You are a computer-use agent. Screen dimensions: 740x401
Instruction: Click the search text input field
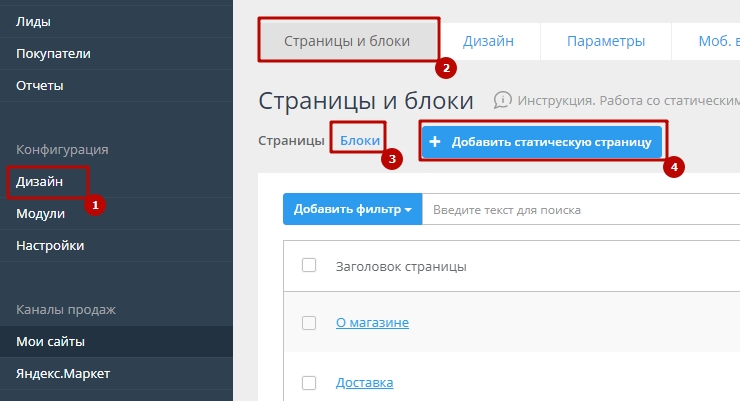coord(580,210)
